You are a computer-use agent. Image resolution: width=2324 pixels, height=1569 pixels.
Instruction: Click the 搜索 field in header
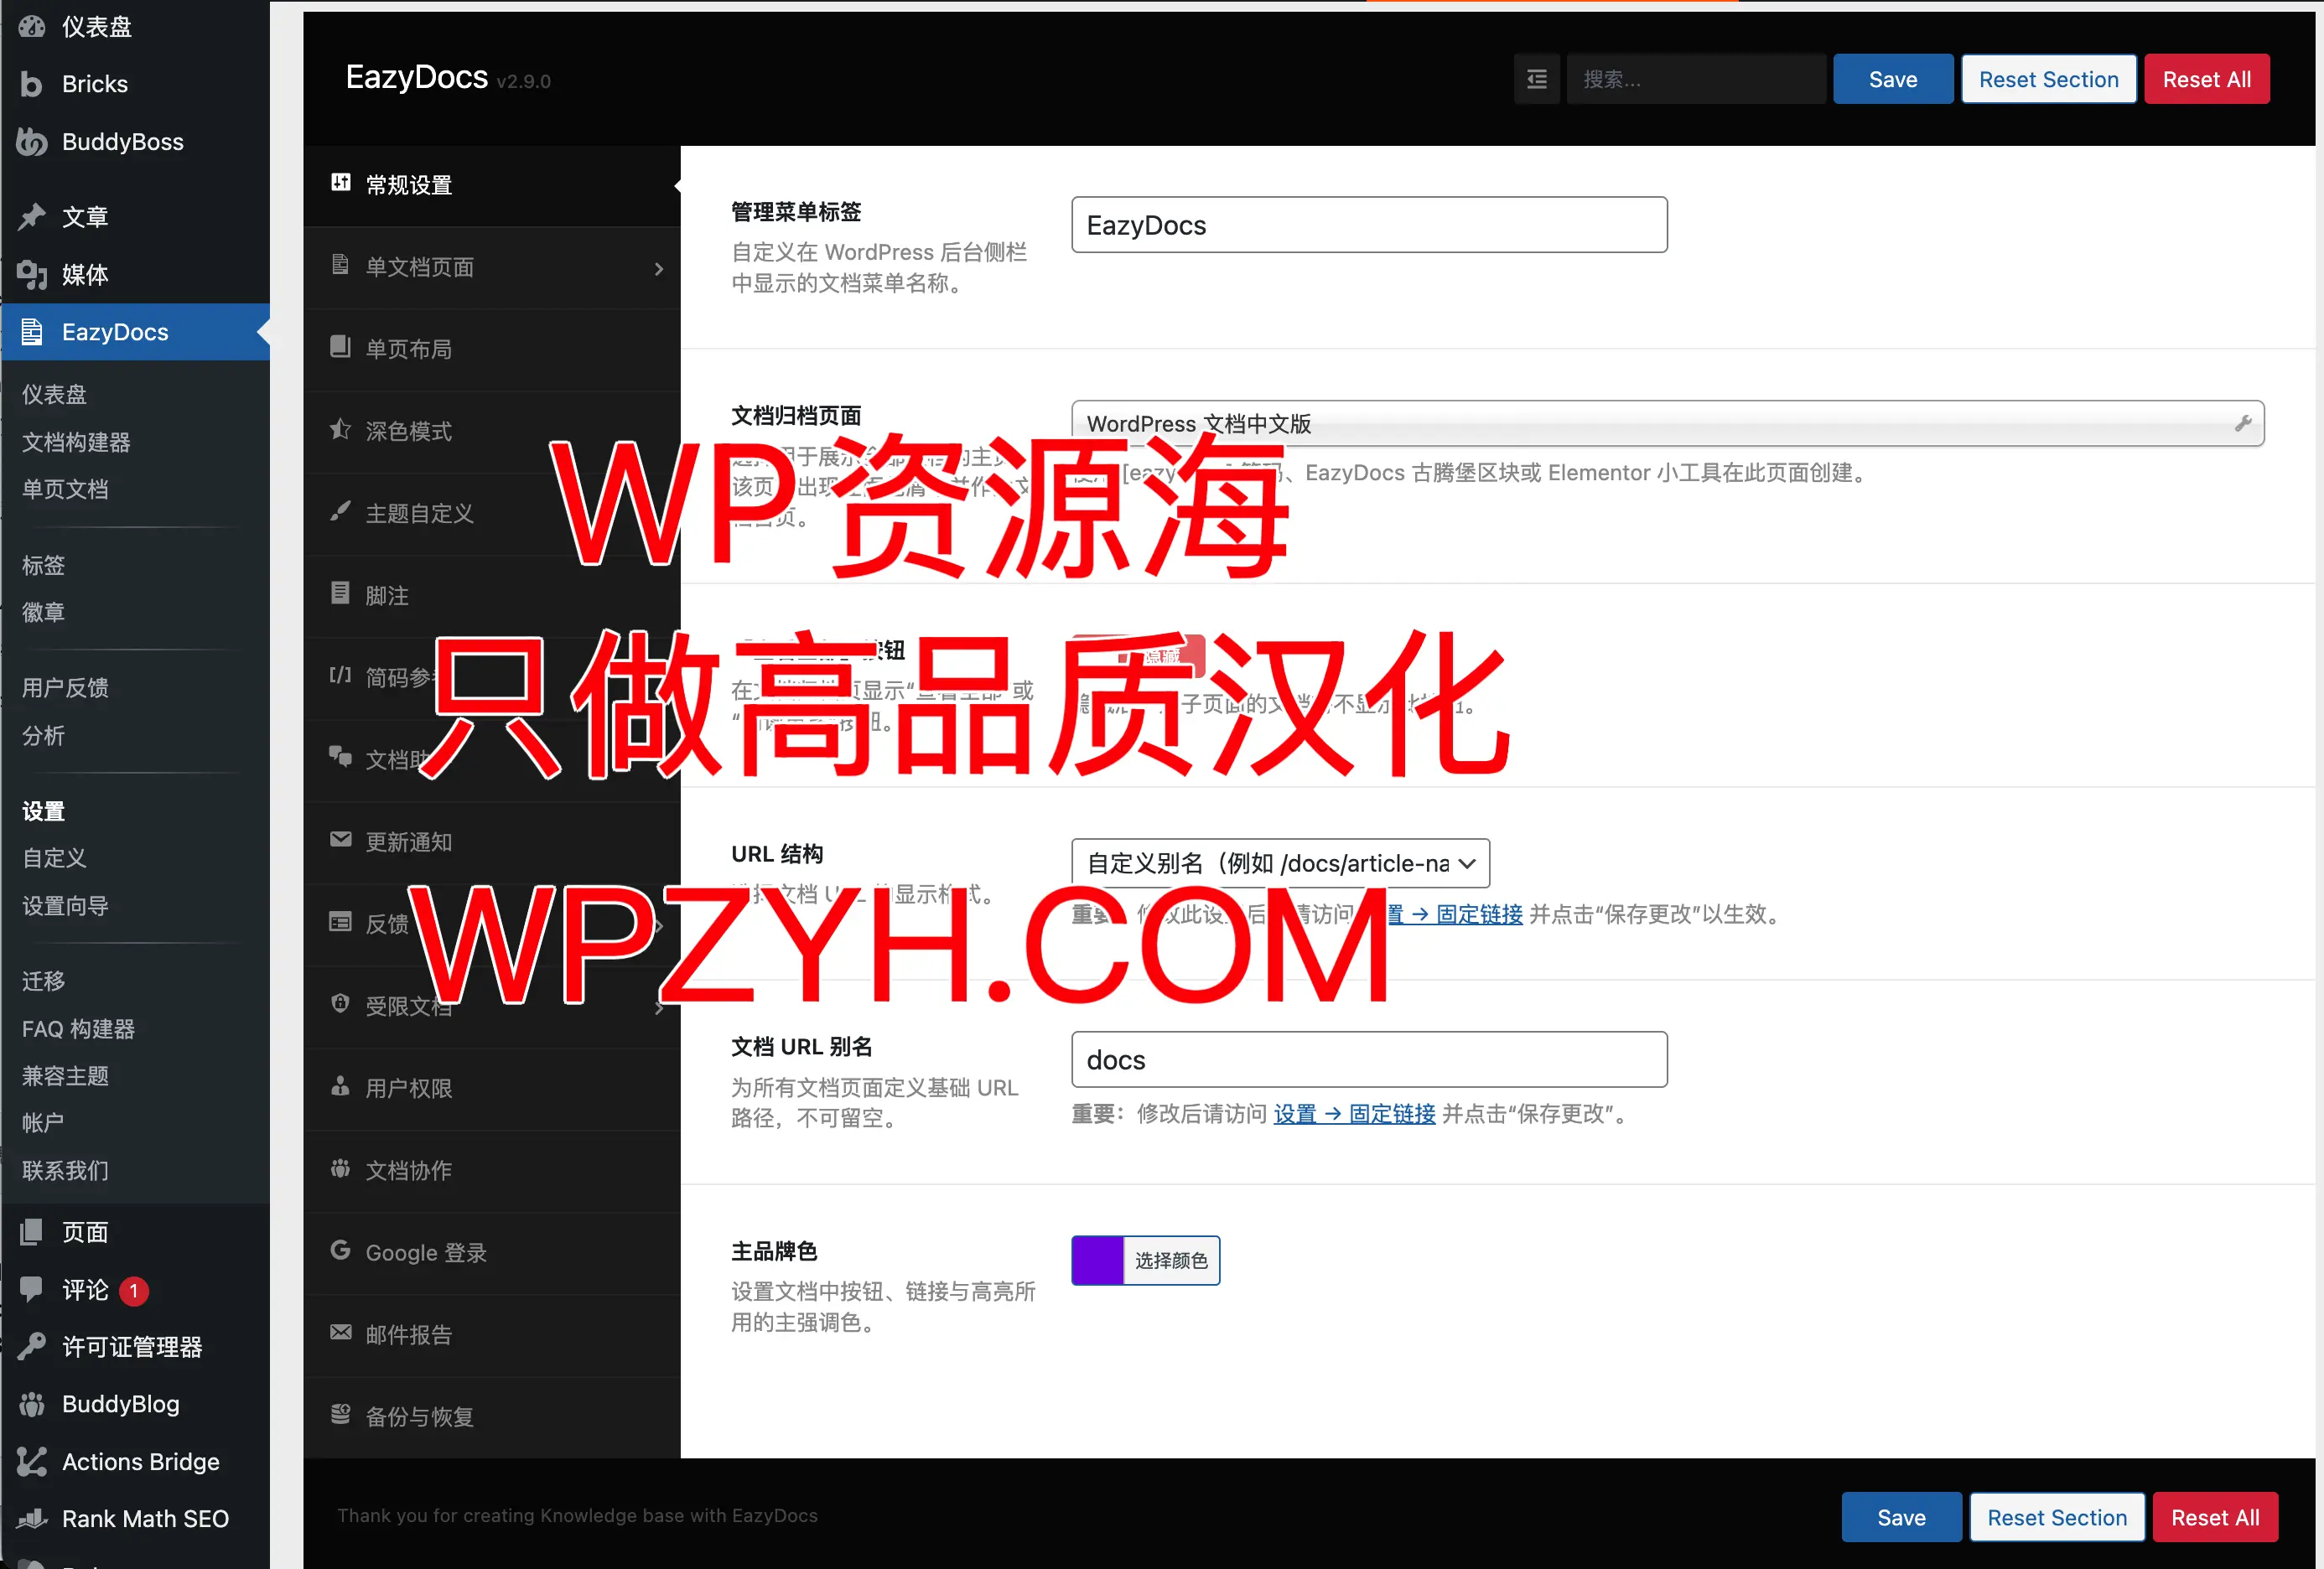[x=1695, y=79]
